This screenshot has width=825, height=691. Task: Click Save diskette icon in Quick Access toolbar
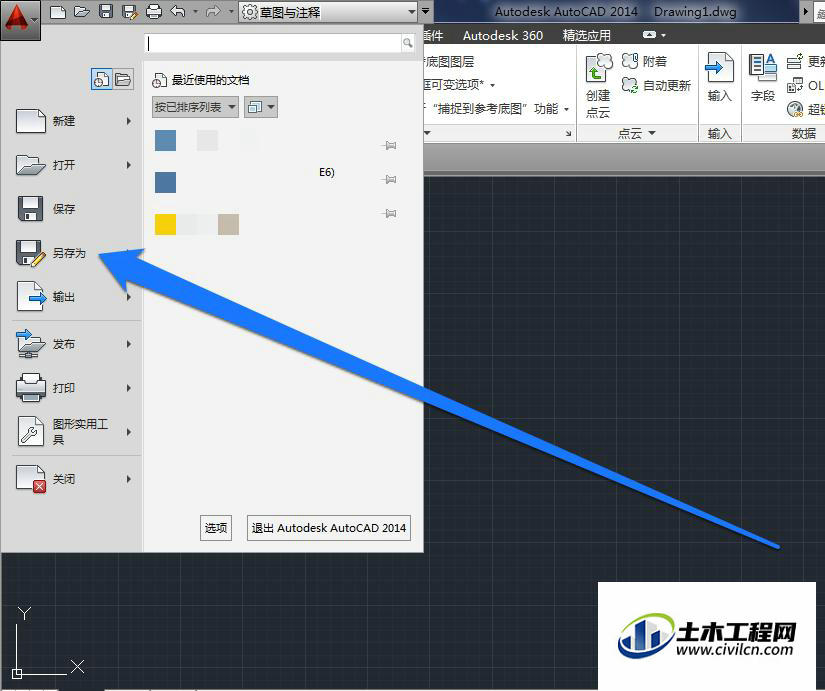coord(106,12)
